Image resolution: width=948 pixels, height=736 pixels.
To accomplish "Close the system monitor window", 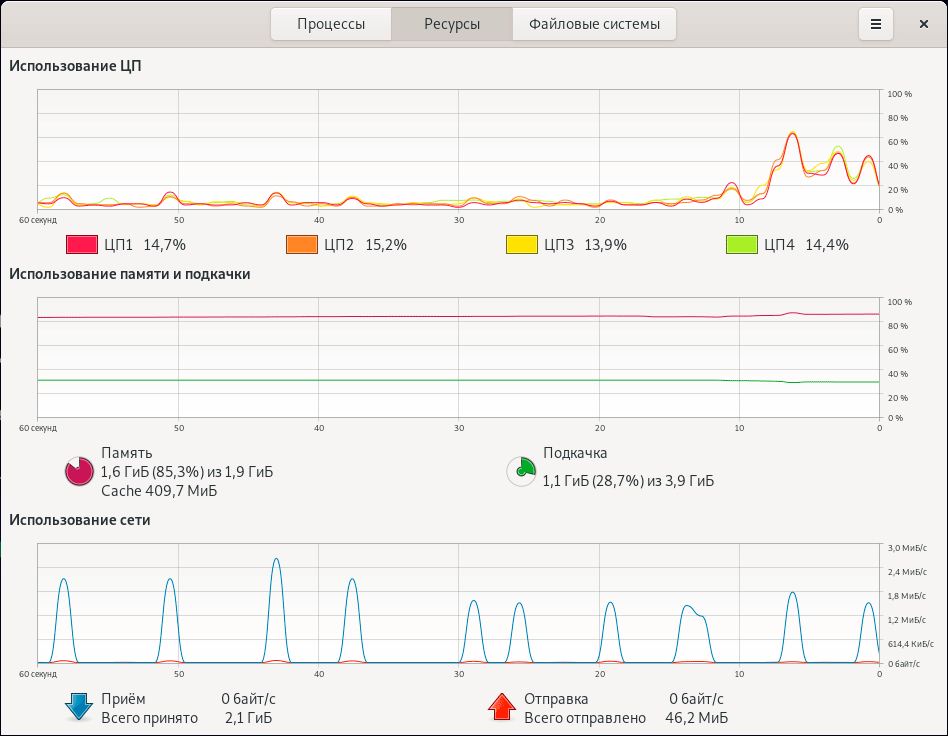I will click(x=924, y=24).
